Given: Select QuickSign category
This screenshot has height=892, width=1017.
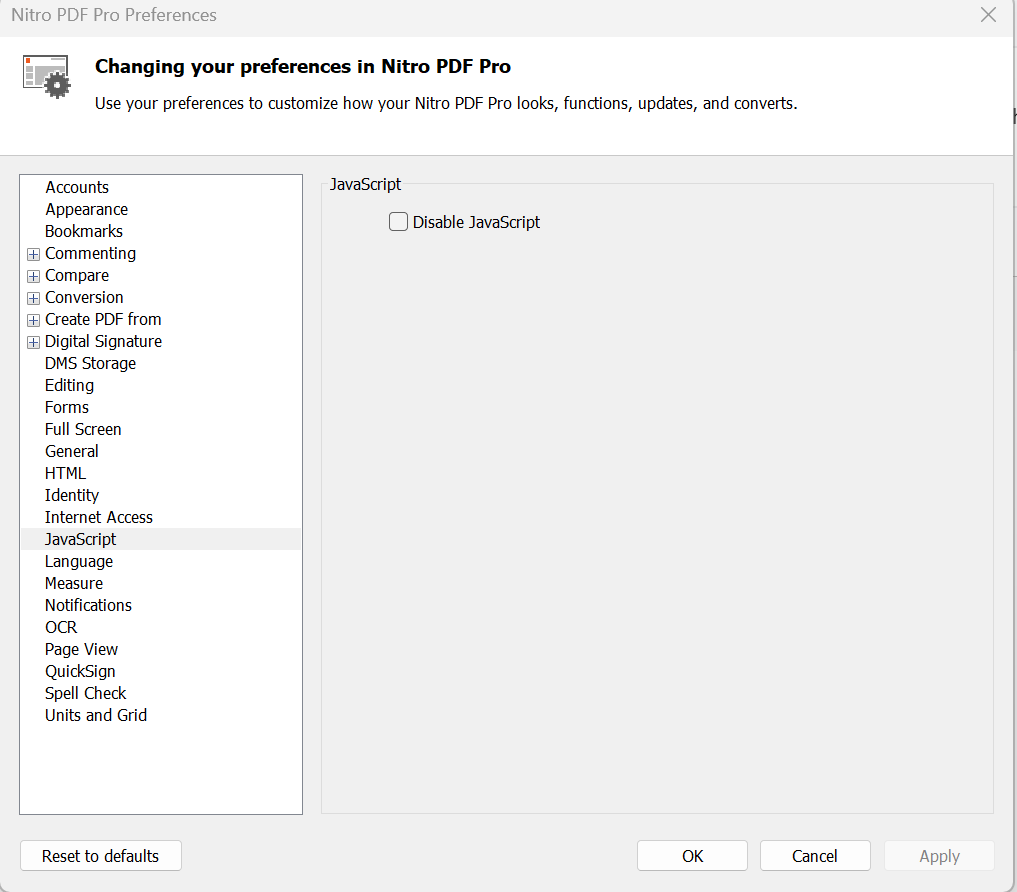Looking at the screenshot, I should coord(80,672).
